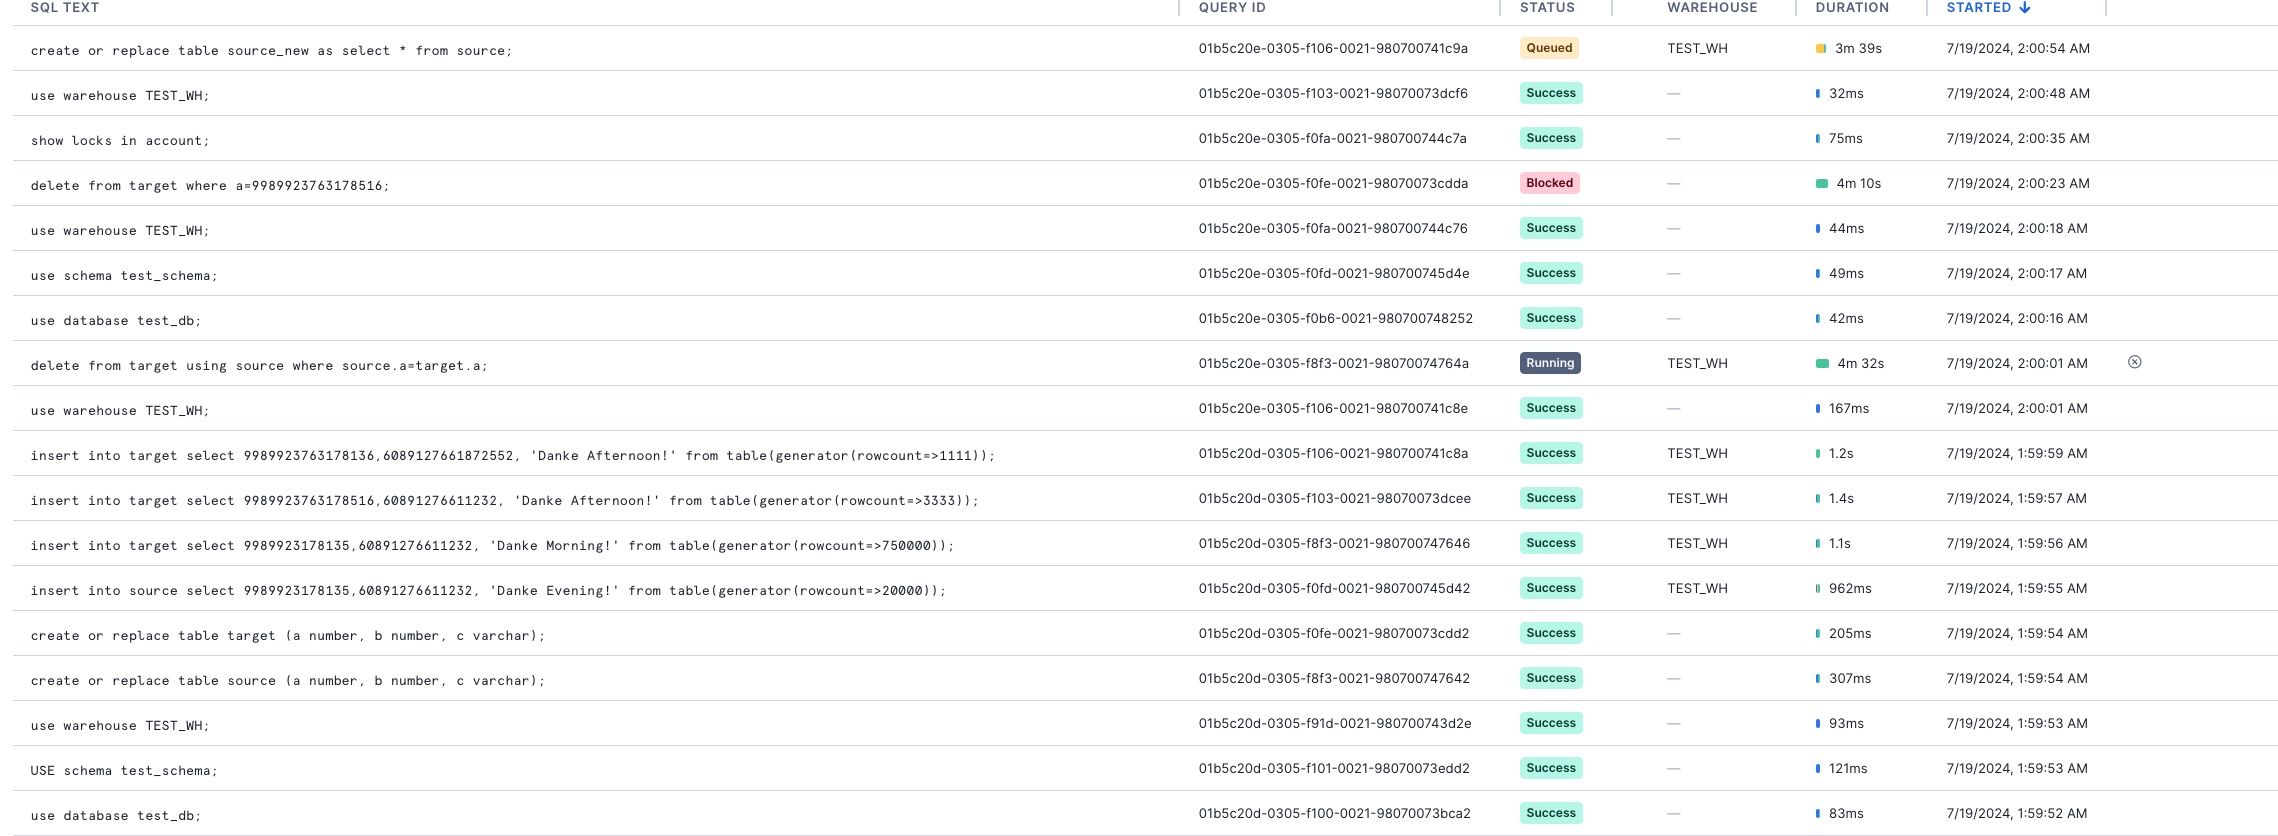Click the QUERY ID column header
Viewport: 2278px width, 836px height.
(1232, 7)
